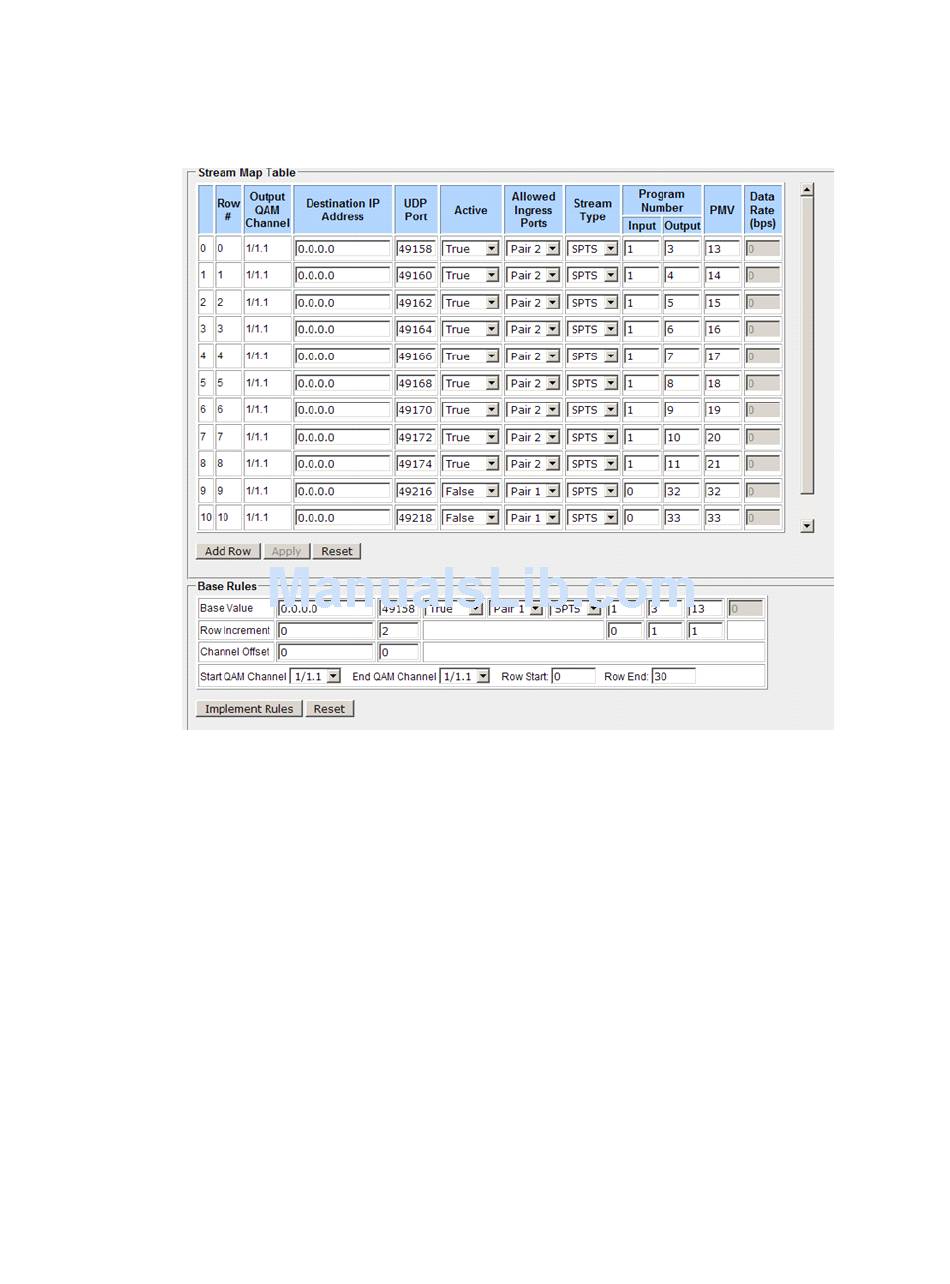Click the PMV field with value 33
Screen dimensions: 950x1284
(722, 518)
